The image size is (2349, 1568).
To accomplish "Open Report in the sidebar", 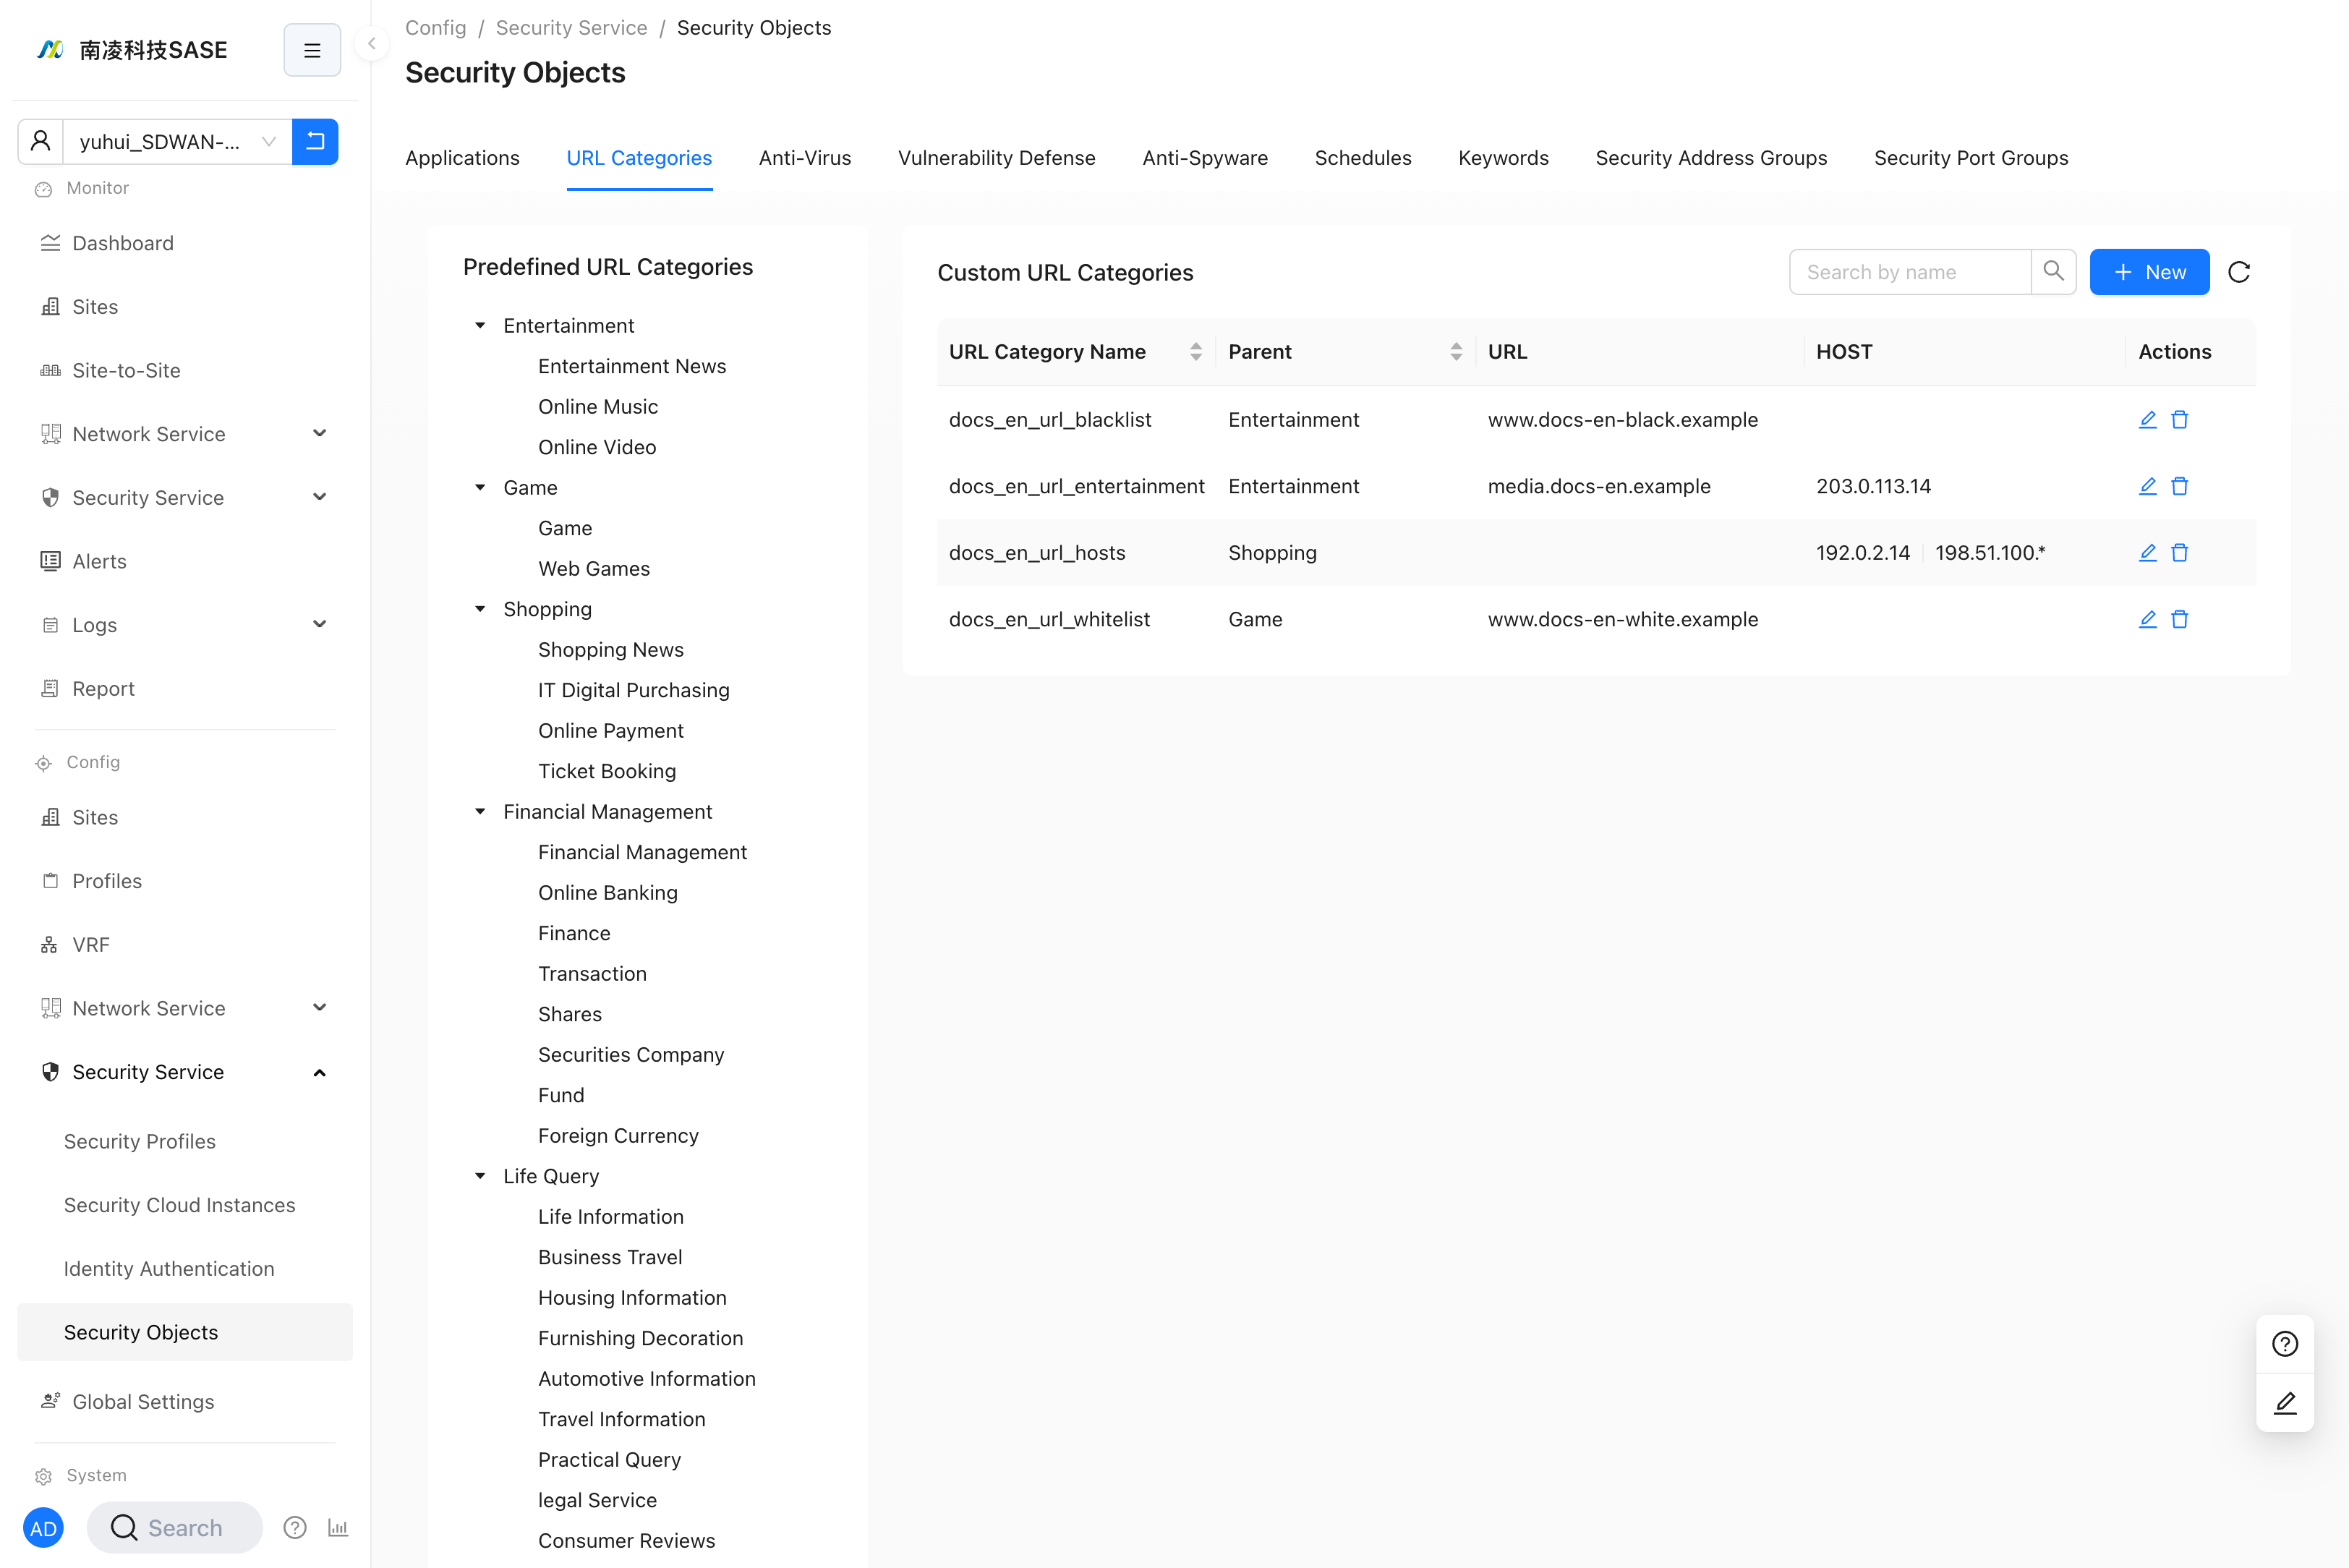I will [x=186, y=688].
